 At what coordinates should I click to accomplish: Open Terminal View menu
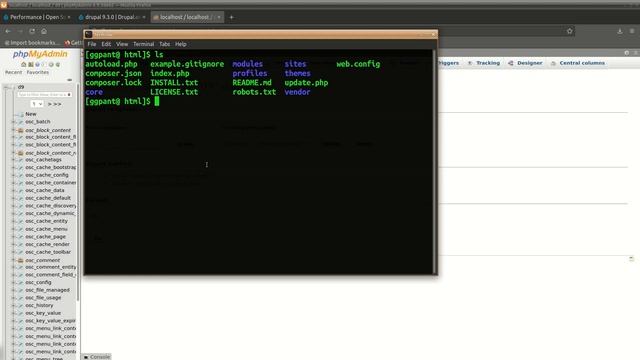(x=122, y=44)
